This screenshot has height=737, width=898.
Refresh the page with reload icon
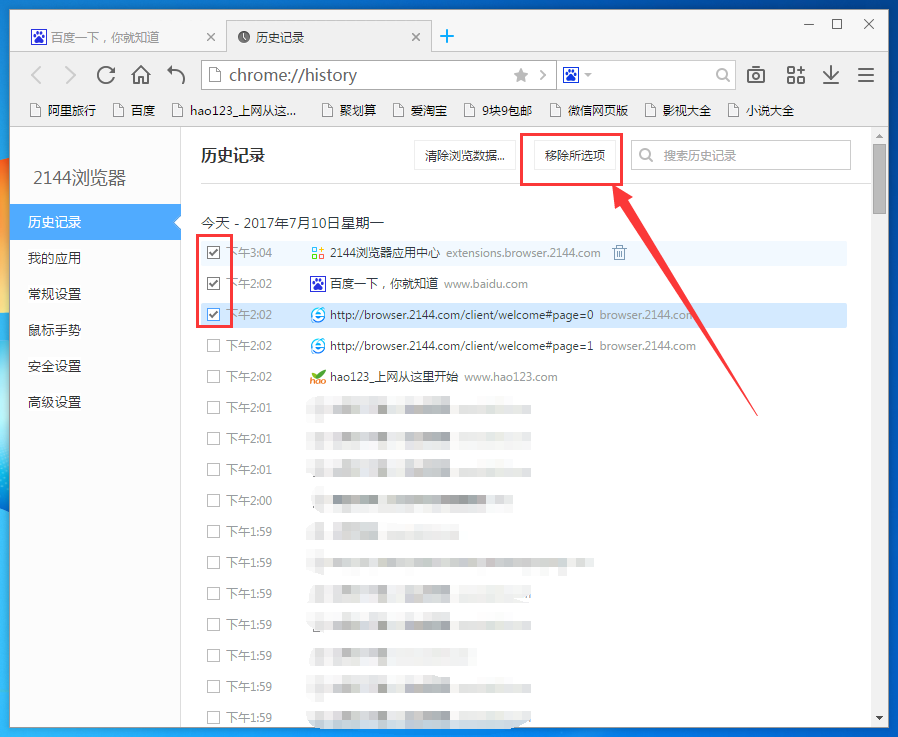(105, 74)
